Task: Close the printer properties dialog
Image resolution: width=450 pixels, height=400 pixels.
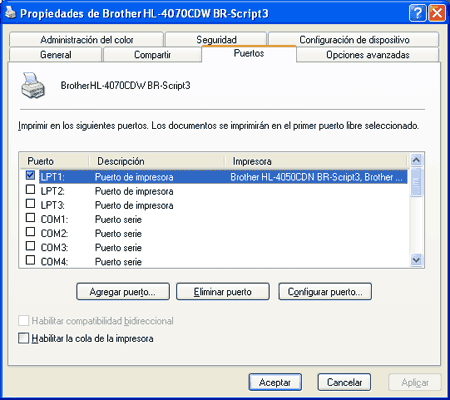Action: click(x=437, y=13)
